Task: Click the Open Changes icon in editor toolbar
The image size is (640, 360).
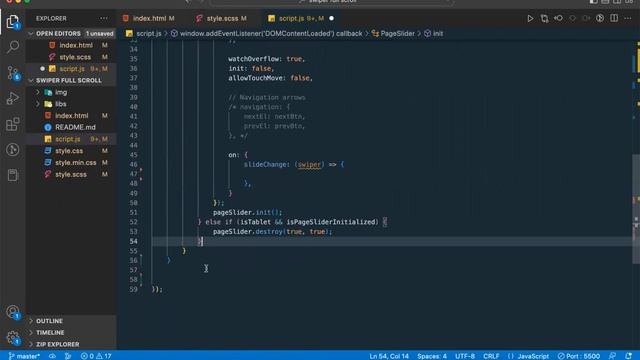Action: click(544, 18)
